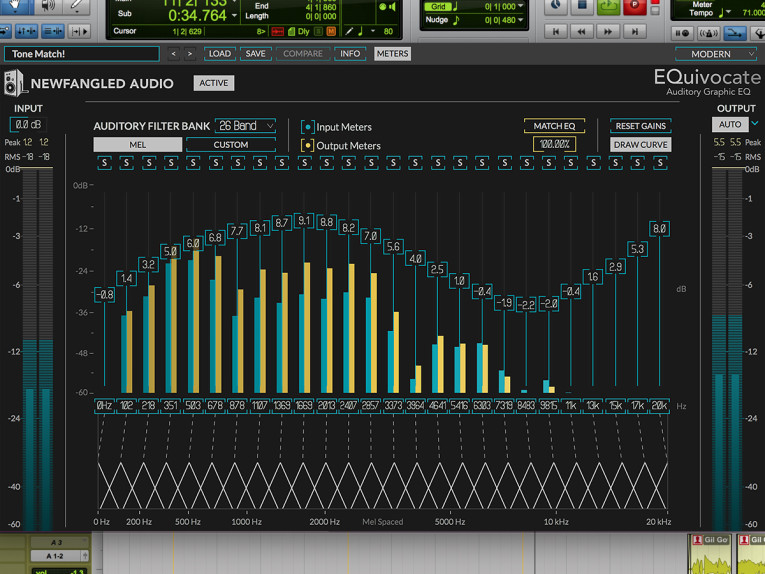Solo the 1107 Hz band

(260, 163)
